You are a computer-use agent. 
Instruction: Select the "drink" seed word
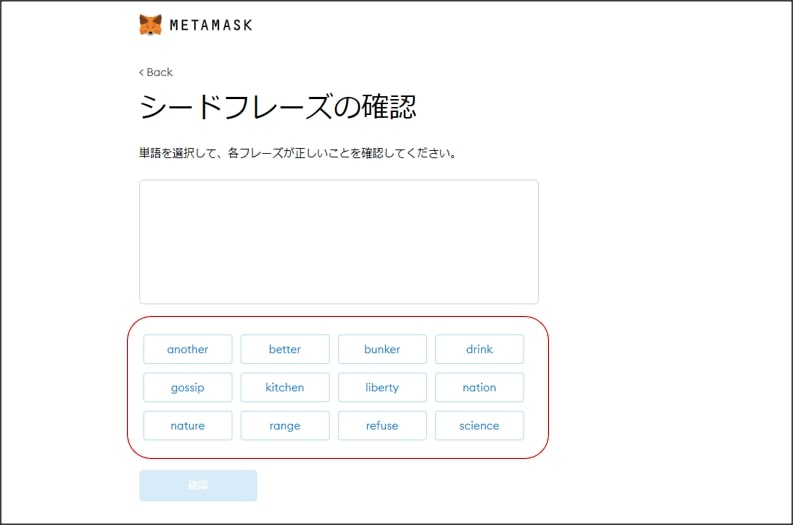point(479,349)
